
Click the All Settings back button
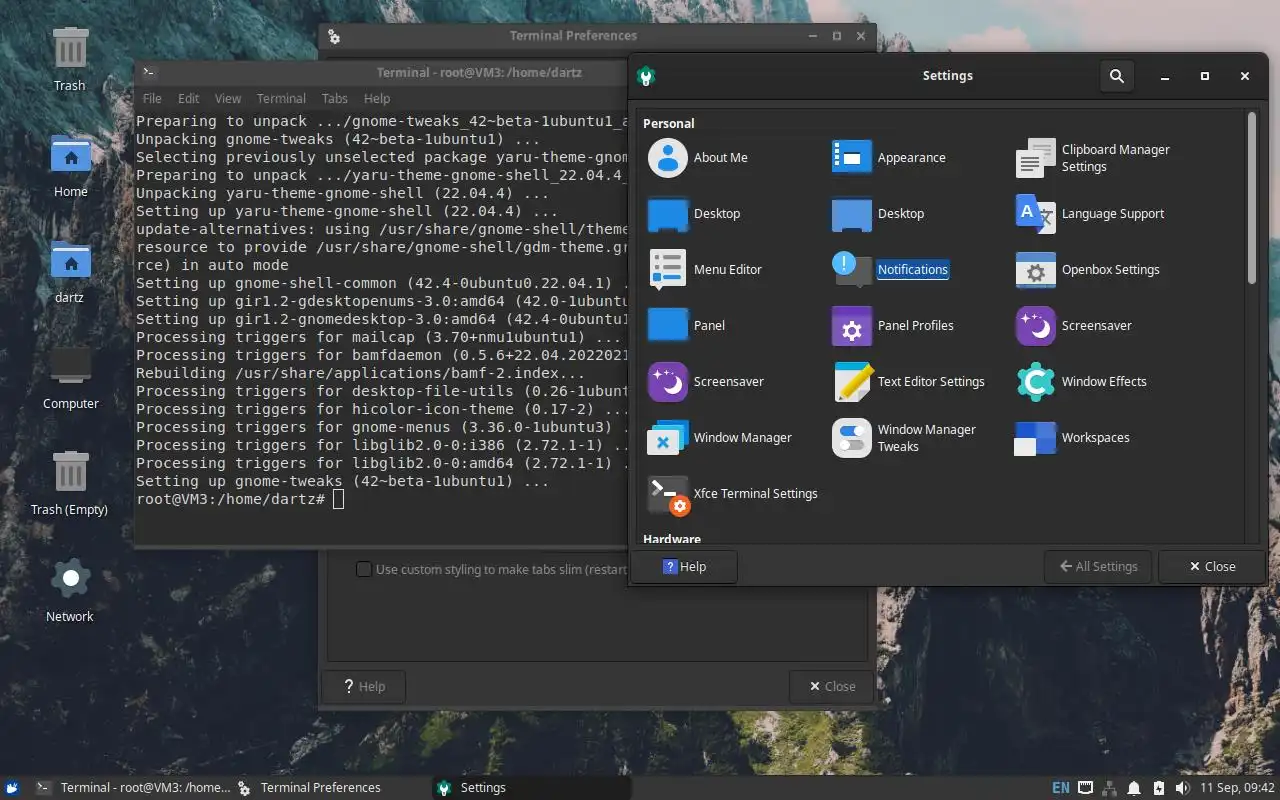(x=1098, y=567)
